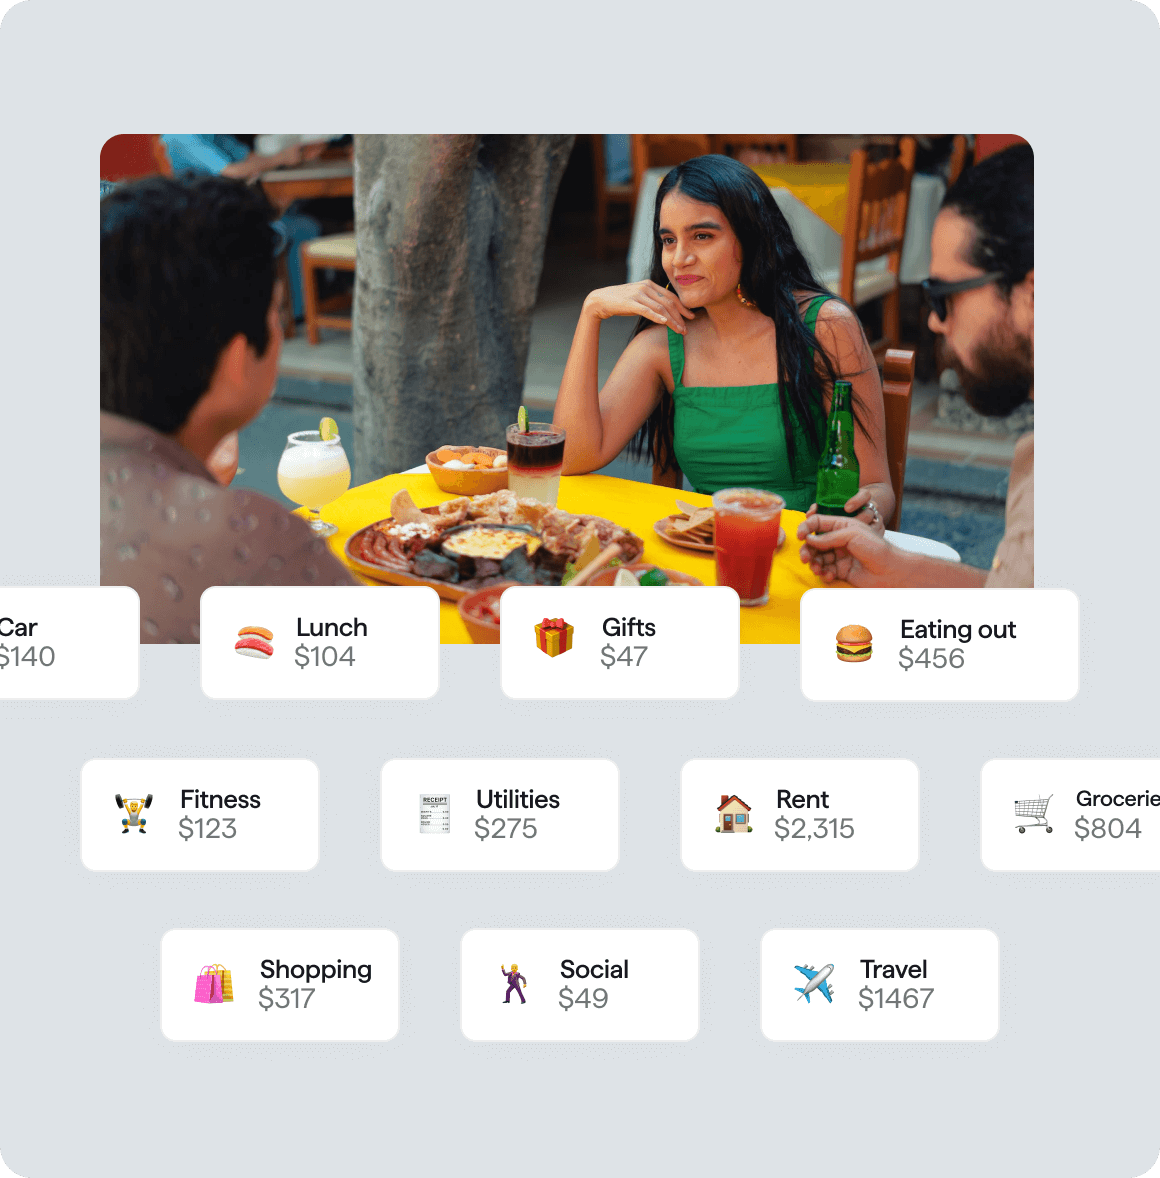1160x1178 pixels.
Task: Click the restaurant dinner photo
Action: [x=567, y=361]
